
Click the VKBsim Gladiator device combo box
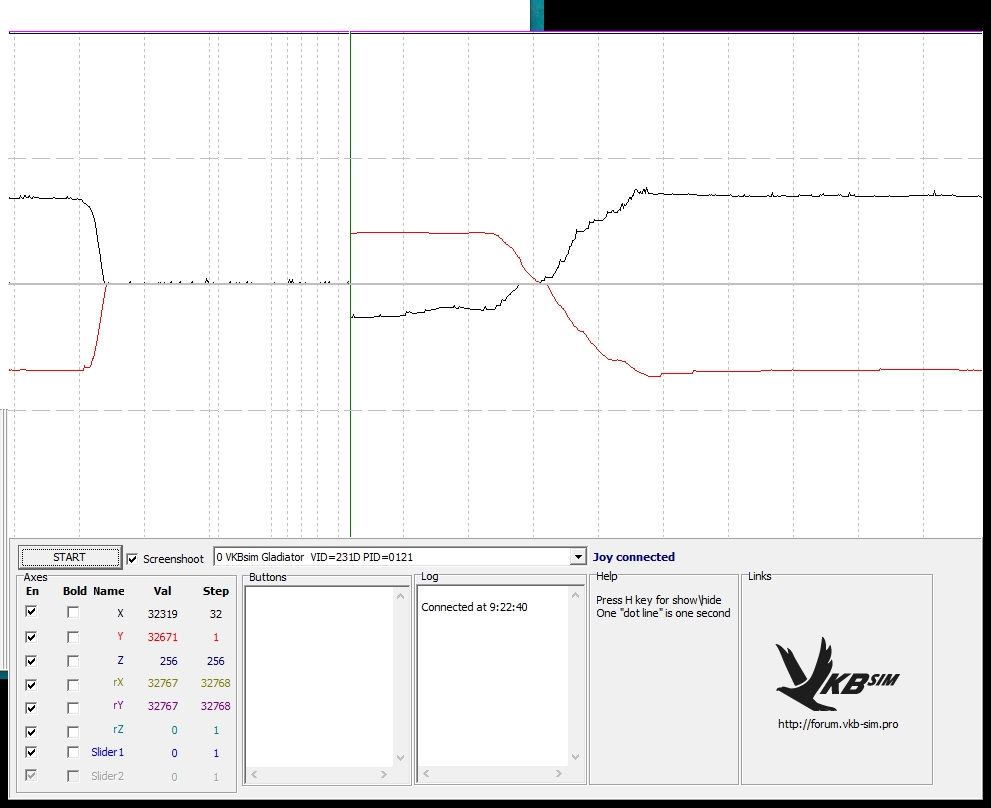[390, 557]
